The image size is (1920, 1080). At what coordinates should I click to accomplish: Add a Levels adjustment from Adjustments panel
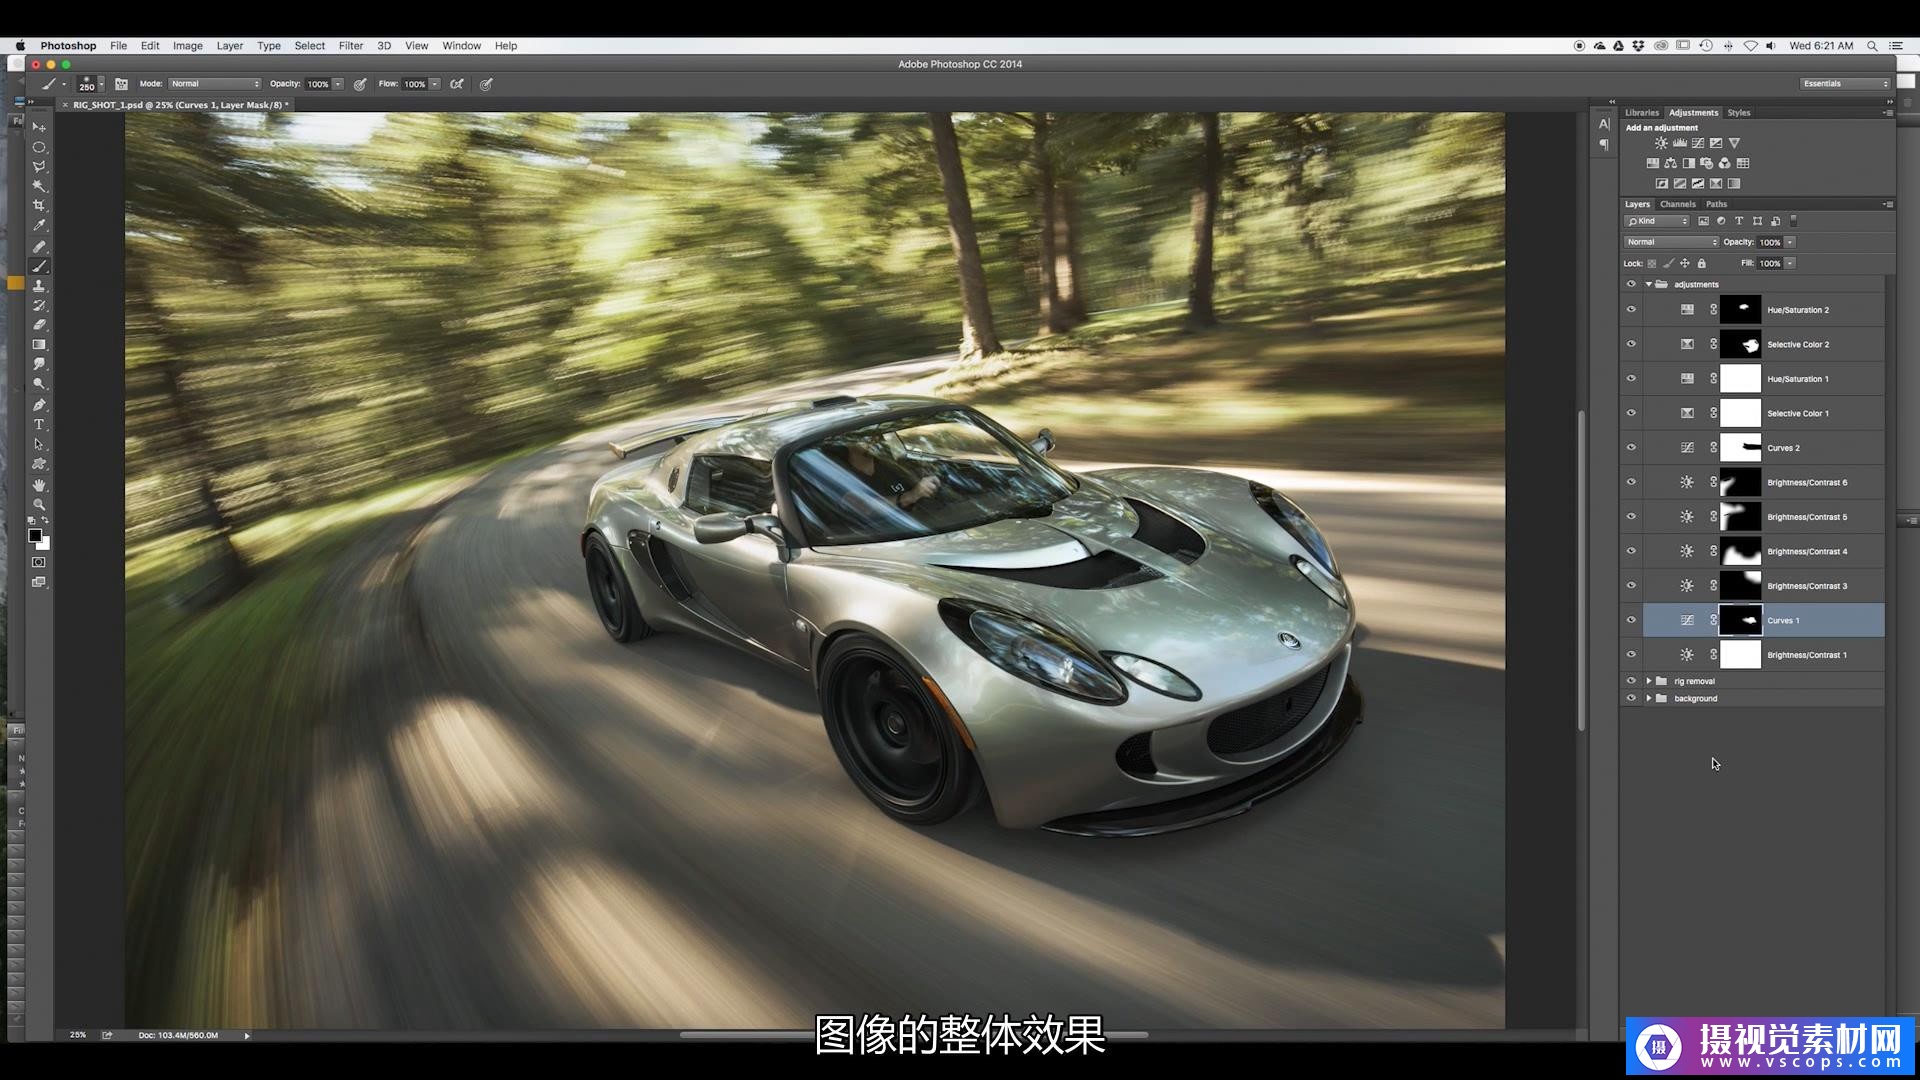[1680, 143]
